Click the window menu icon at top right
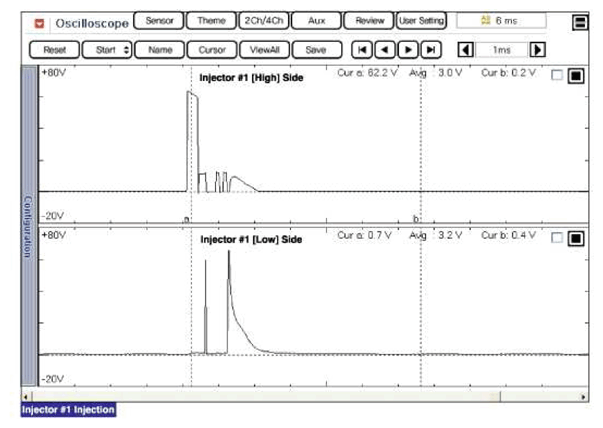The height and width of the screenshot is (428, 603). pyautogui.click(x=579, y=22)
